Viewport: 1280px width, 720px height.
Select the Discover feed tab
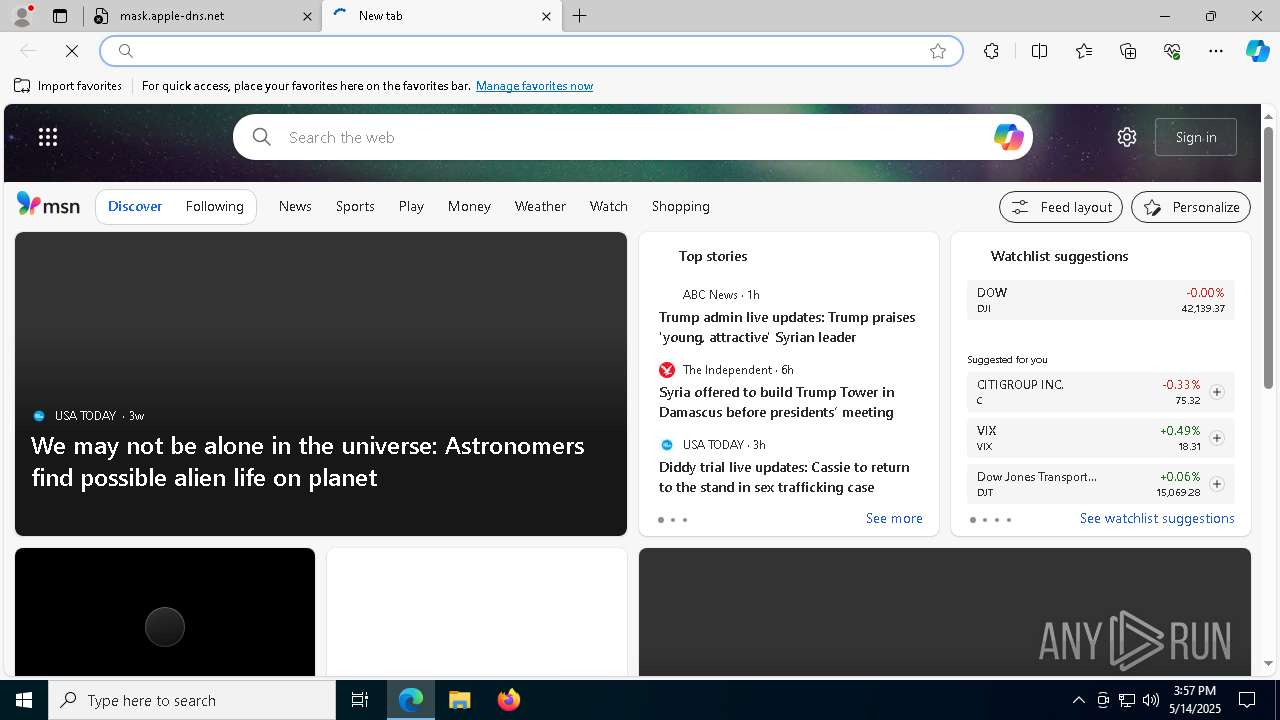[135, 206]
